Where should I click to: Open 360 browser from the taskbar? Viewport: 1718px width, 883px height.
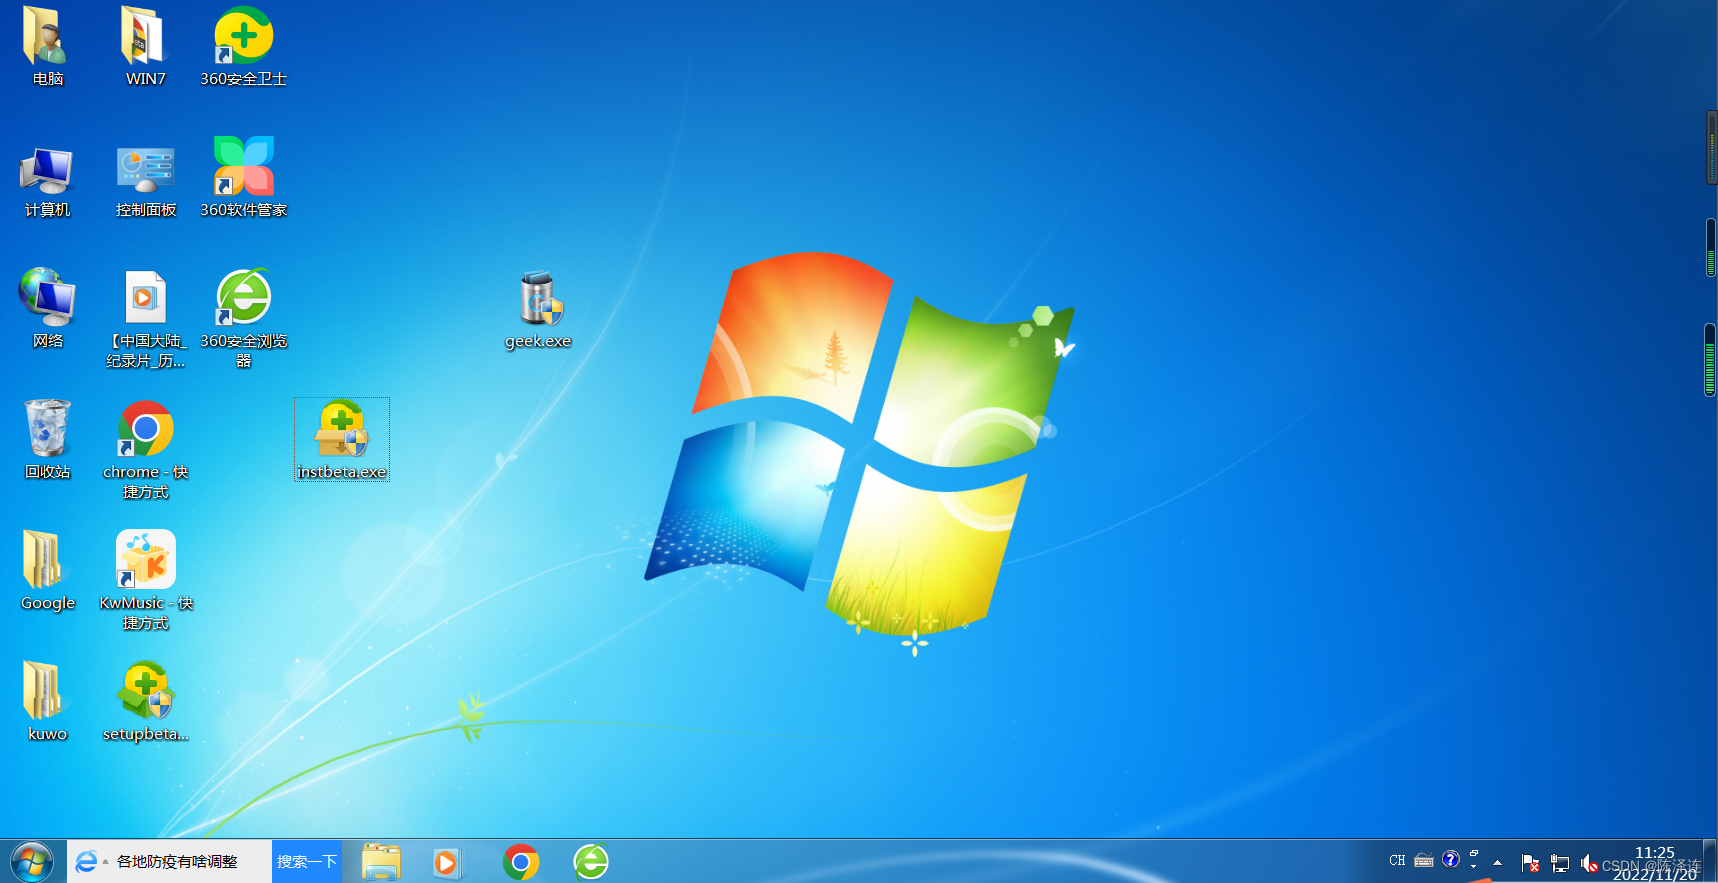click(591, 861)
